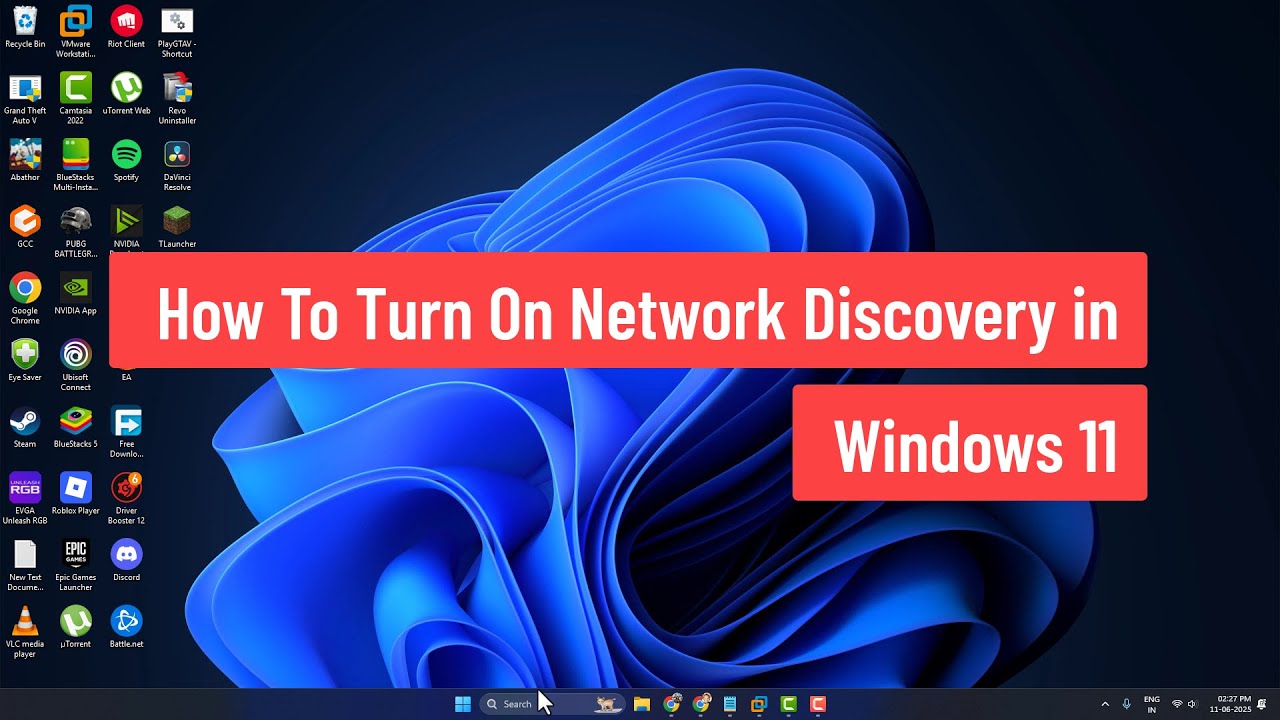Screen dimensions: 1280x720
Task: Open the Wi-Fi network tray icon
Action: coord(1177,704)
